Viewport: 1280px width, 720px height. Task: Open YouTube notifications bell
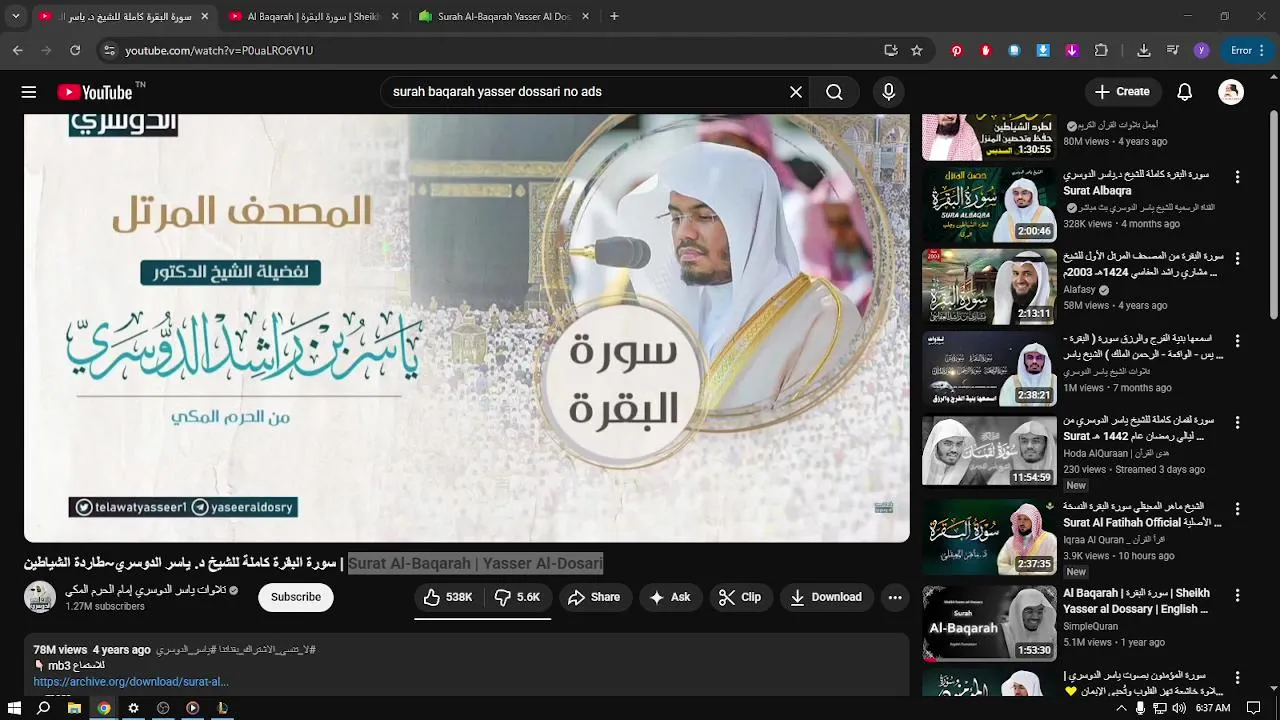point(1184,92)
